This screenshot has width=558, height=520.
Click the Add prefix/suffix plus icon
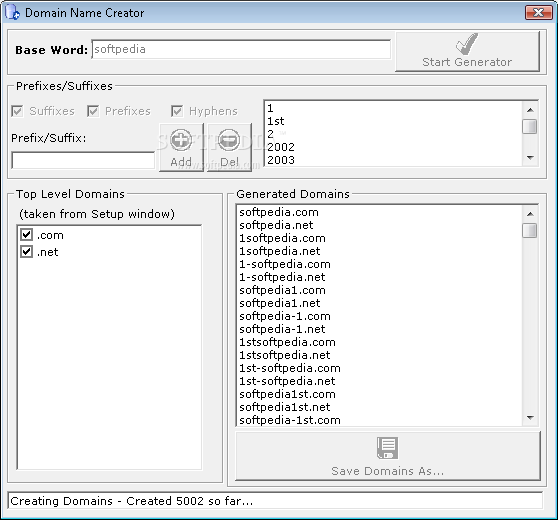point(181,147)
